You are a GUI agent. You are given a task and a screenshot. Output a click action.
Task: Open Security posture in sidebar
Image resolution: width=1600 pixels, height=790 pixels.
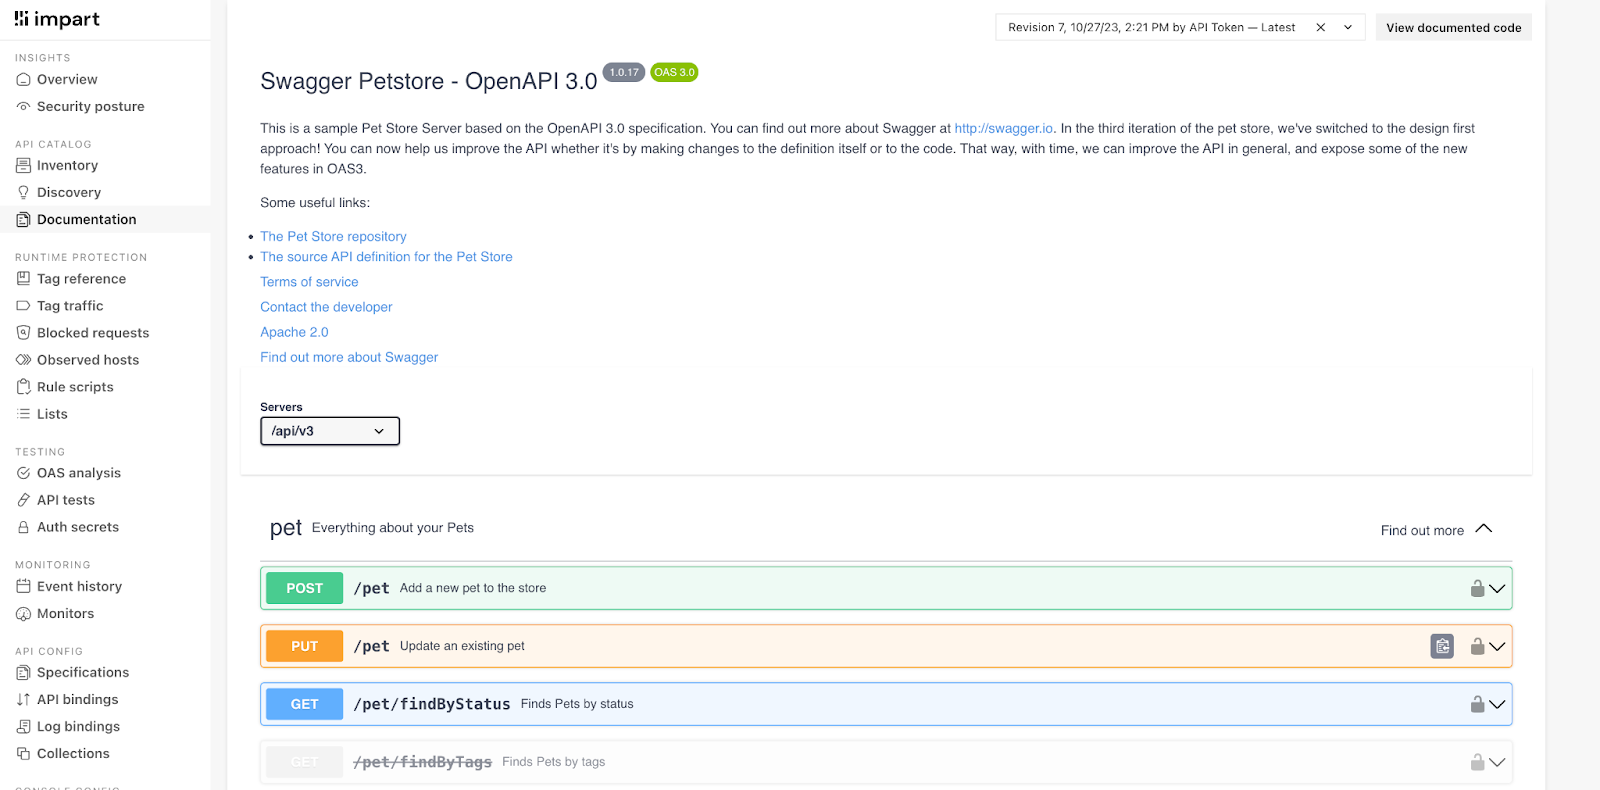pyautogui.click(x=91, y=106)
